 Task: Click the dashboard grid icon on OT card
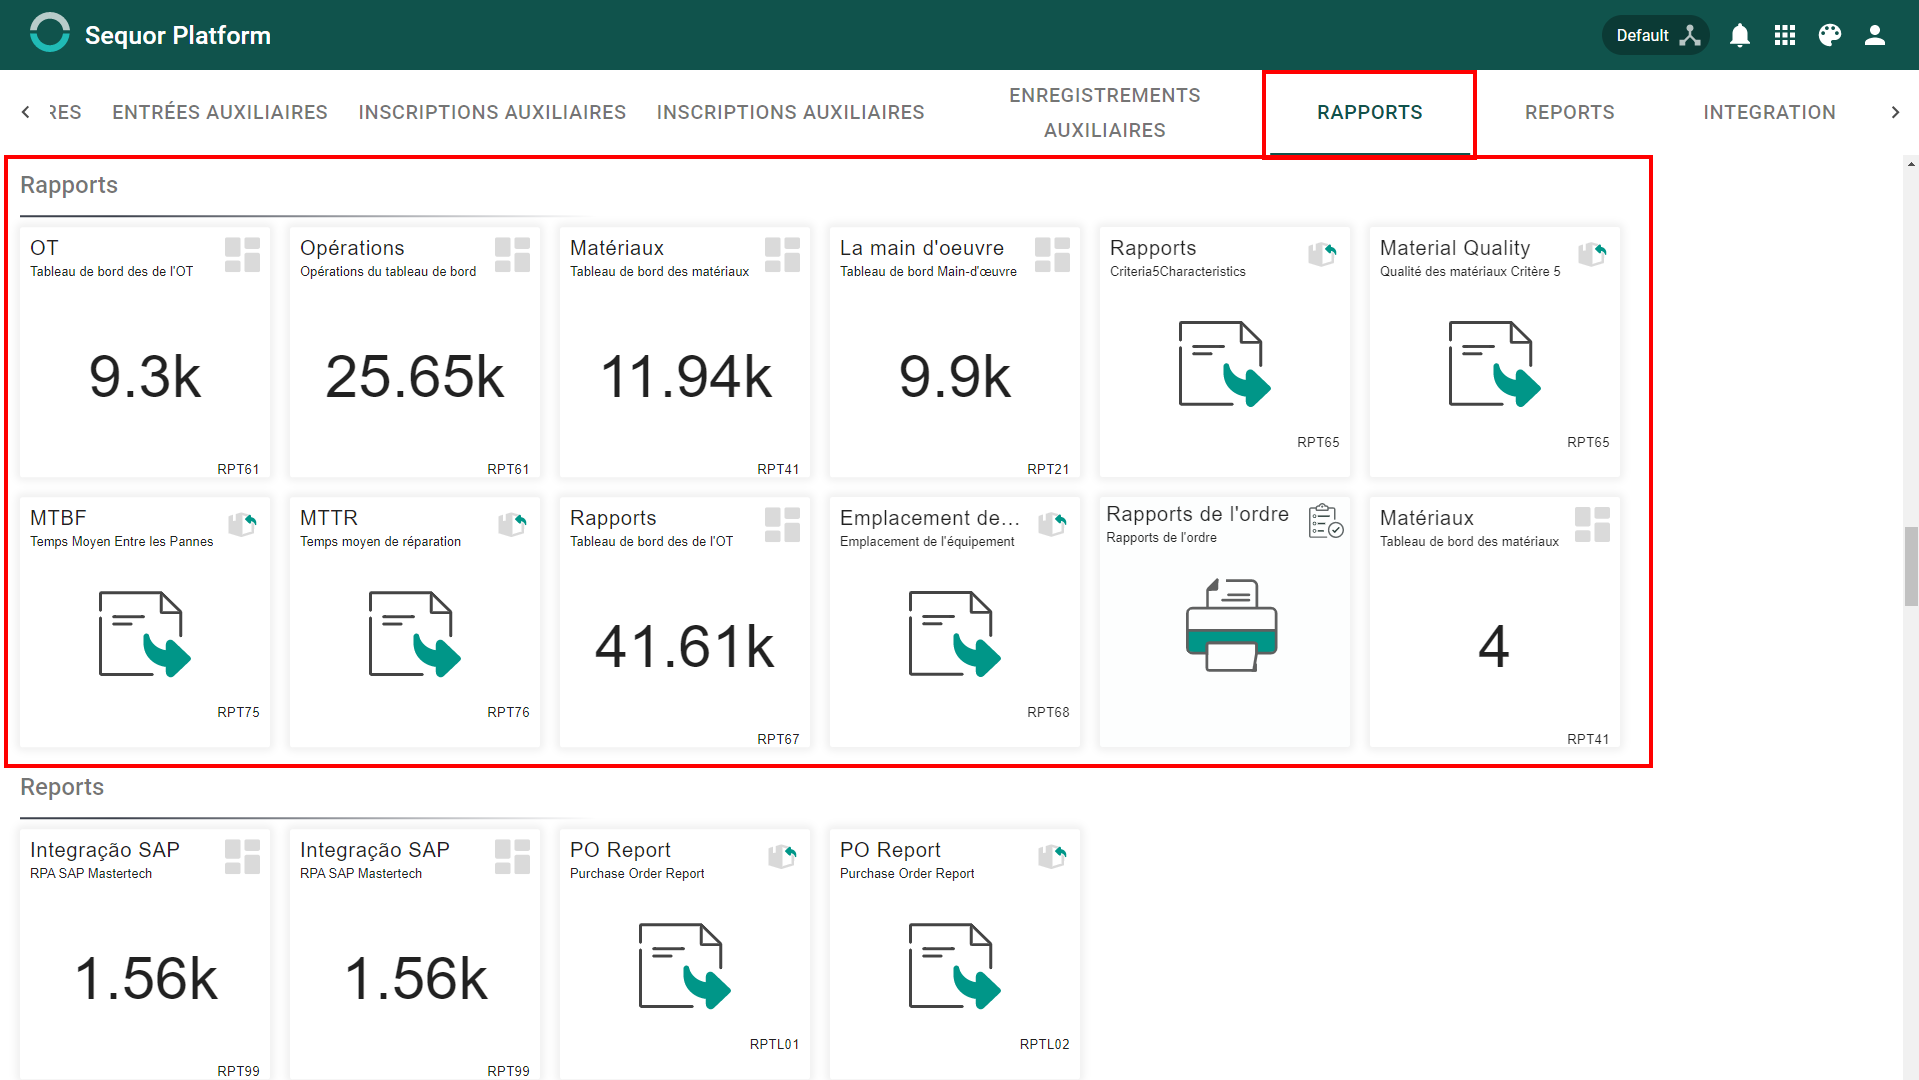pos(242,255)
